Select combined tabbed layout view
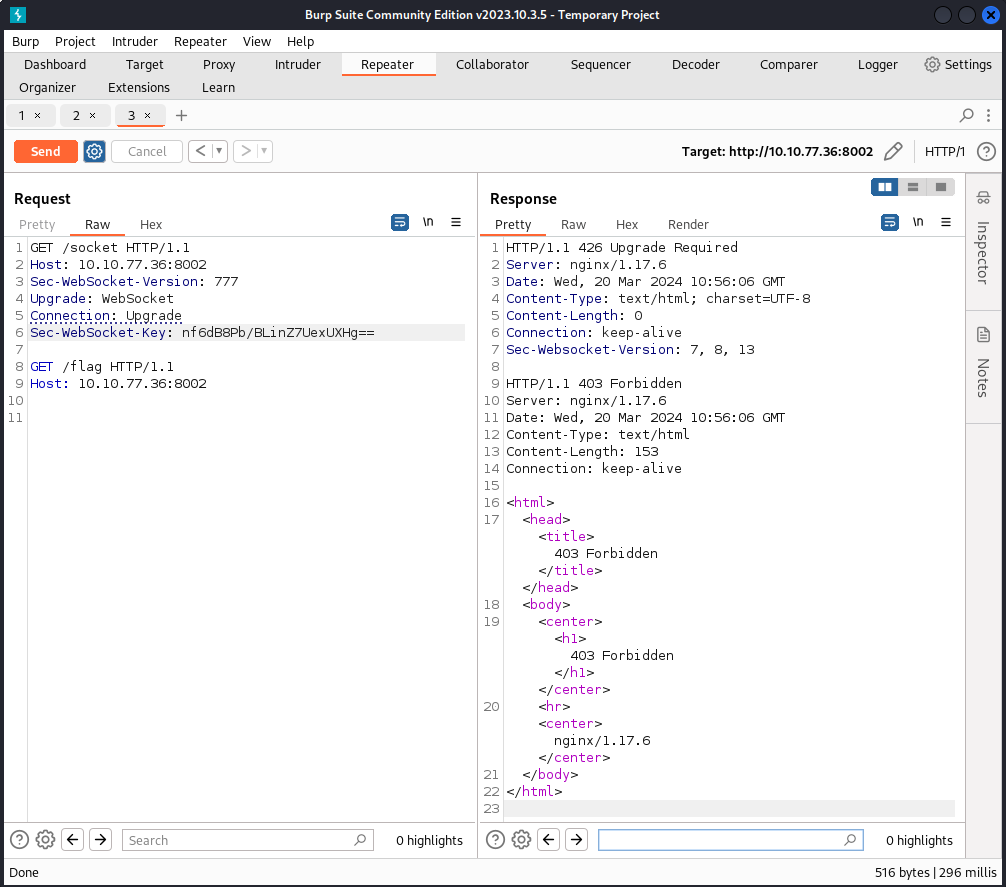The height and width of the screenshot is (887, 1006). (941, 187)
